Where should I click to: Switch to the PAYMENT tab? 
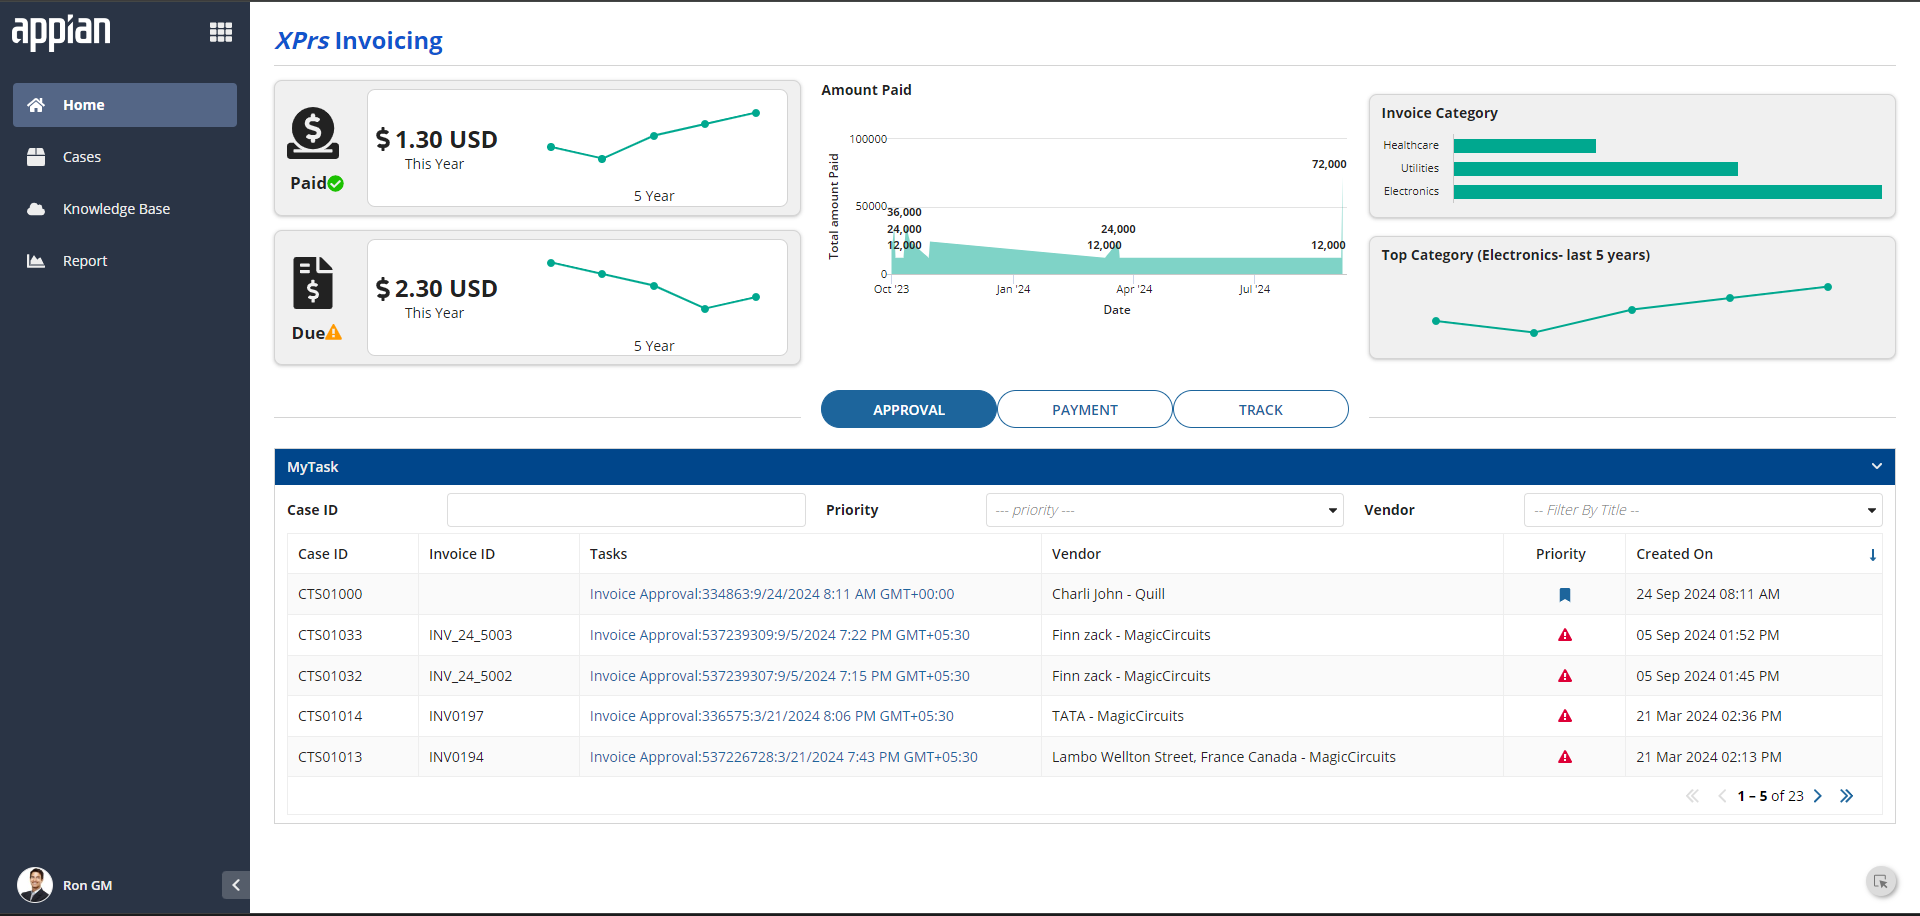tap(1085, 409)
